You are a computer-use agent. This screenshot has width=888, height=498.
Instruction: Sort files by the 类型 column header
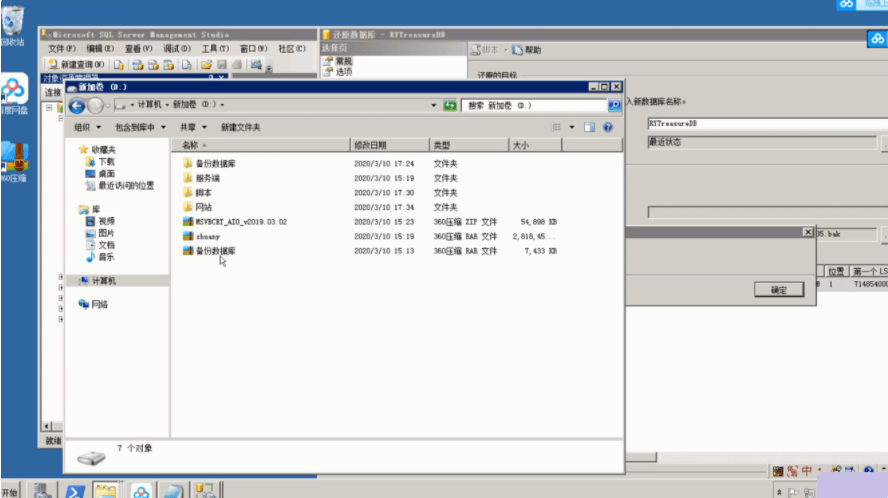pos(469,145)
